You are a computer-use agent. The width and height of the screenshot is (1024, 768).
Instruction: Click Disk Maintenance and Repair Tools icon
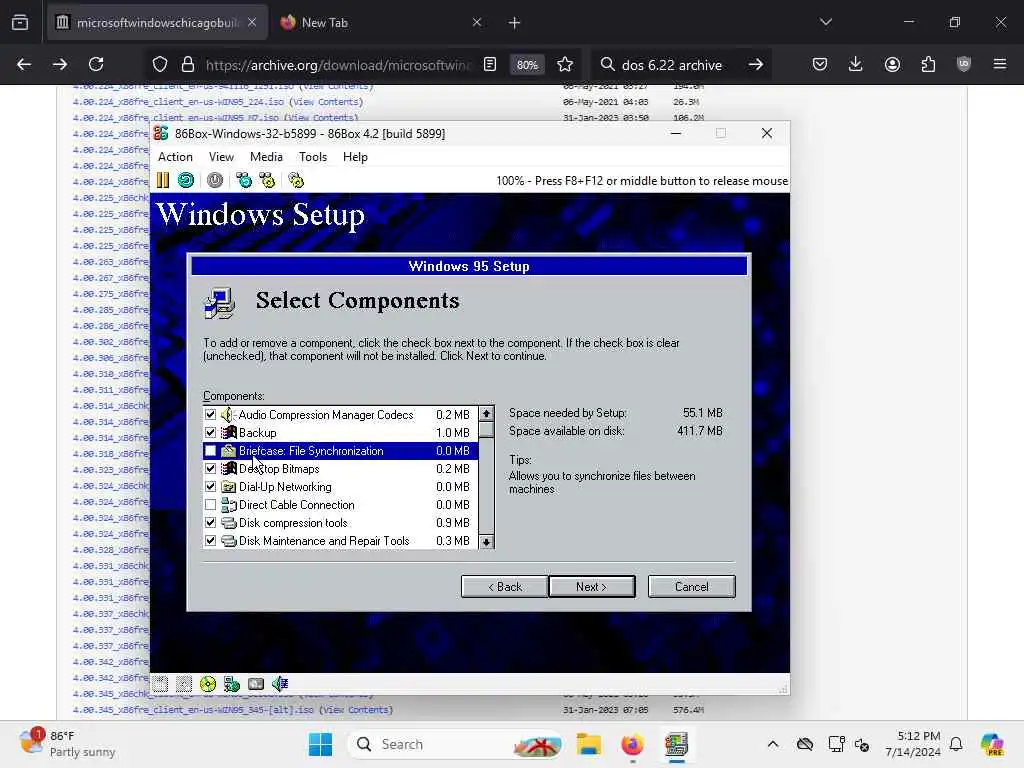click(x=228, y=541)
